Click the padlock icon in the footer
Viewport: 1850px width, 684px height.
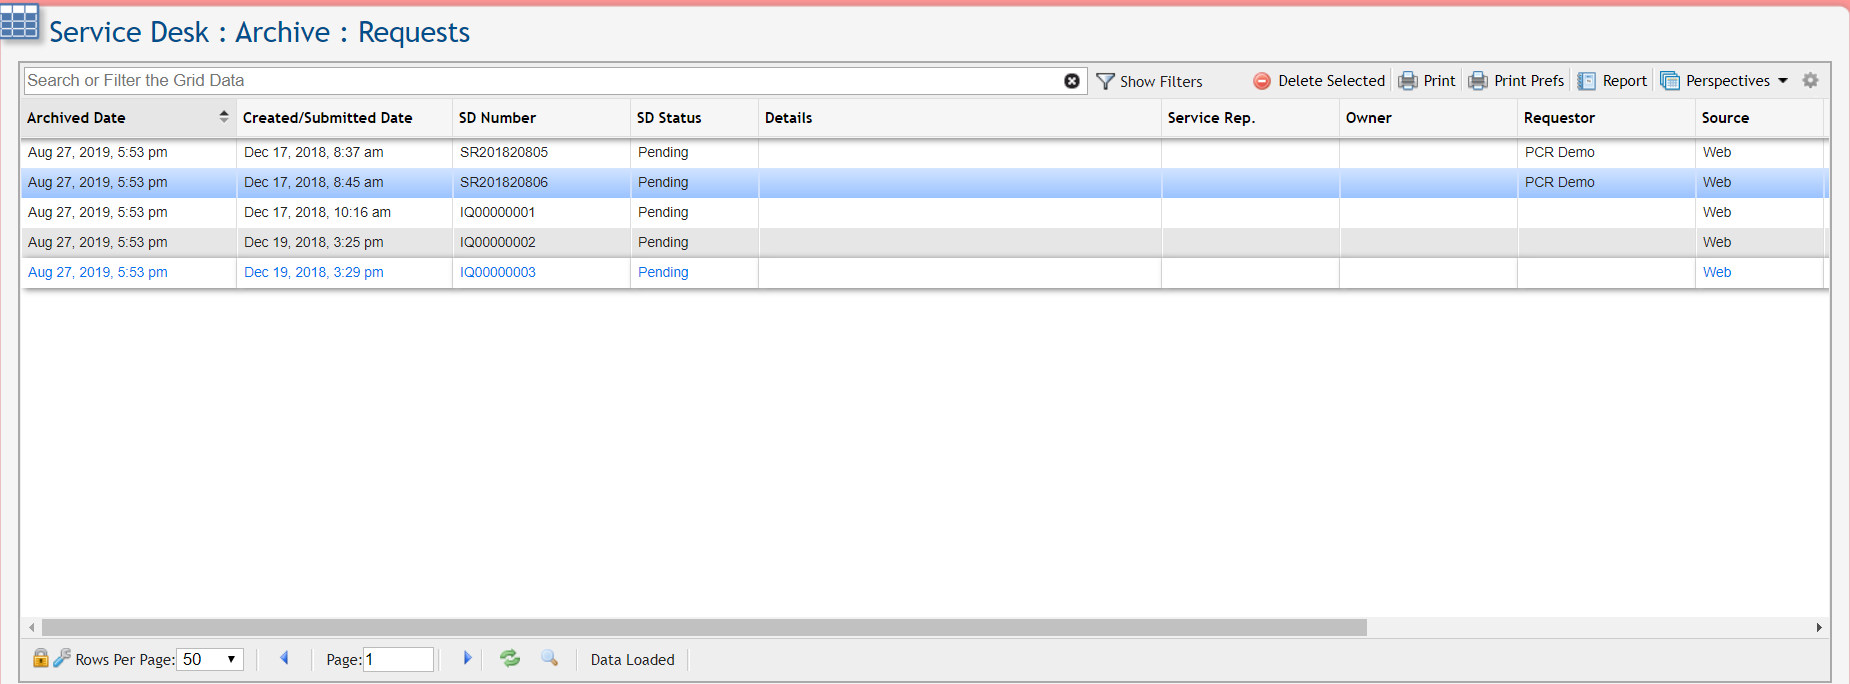41,658
